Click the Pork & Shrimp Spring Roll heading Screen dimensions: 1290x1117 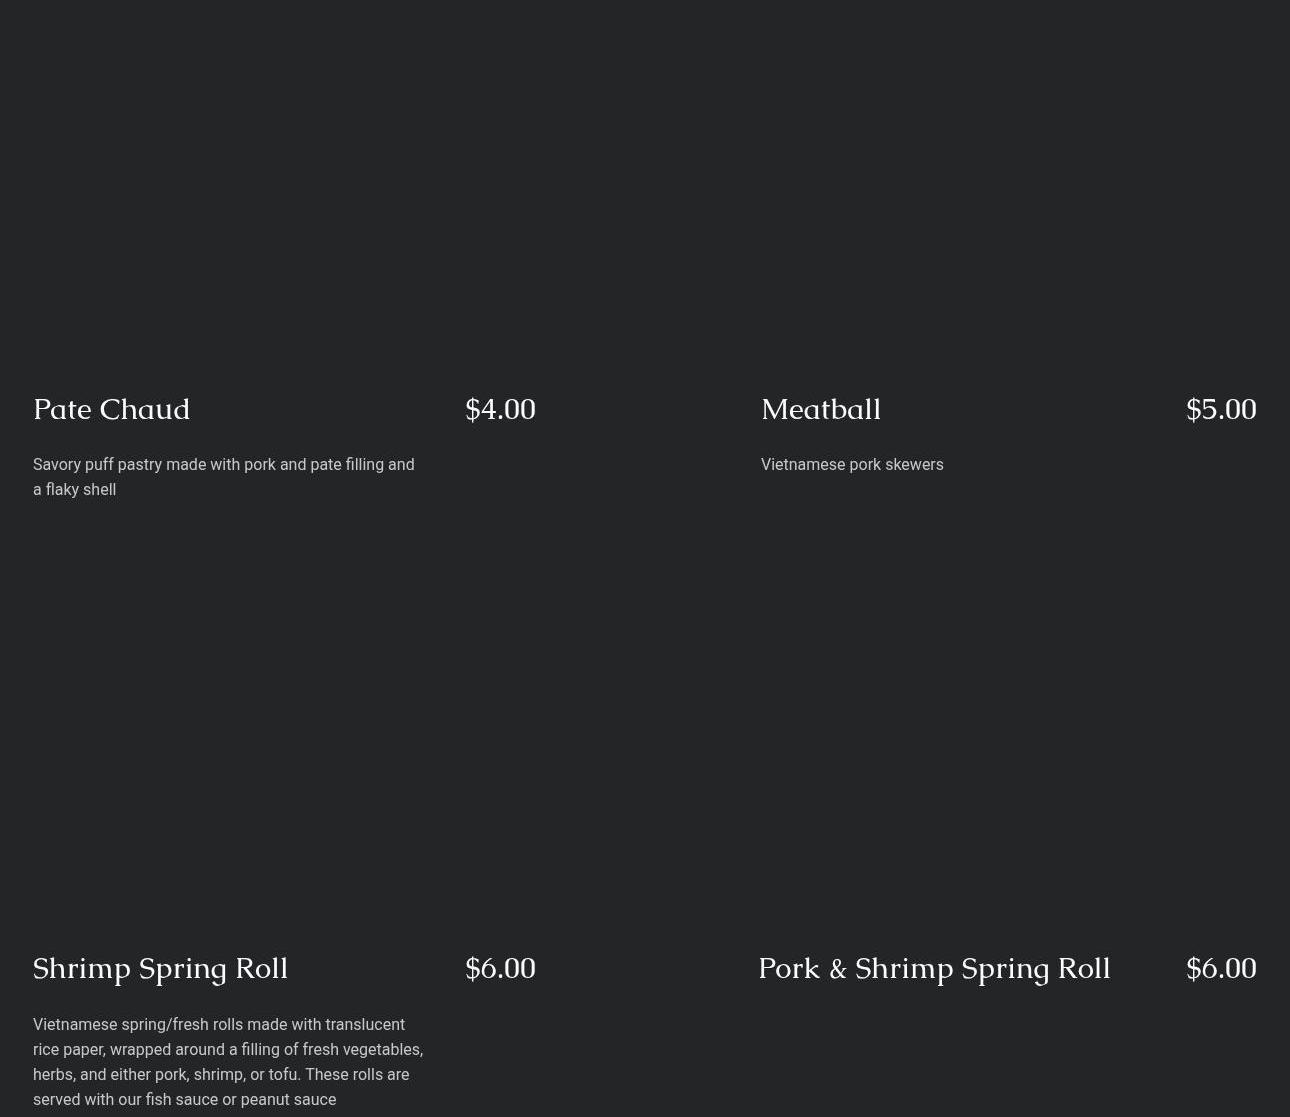(x=933, y=968)
